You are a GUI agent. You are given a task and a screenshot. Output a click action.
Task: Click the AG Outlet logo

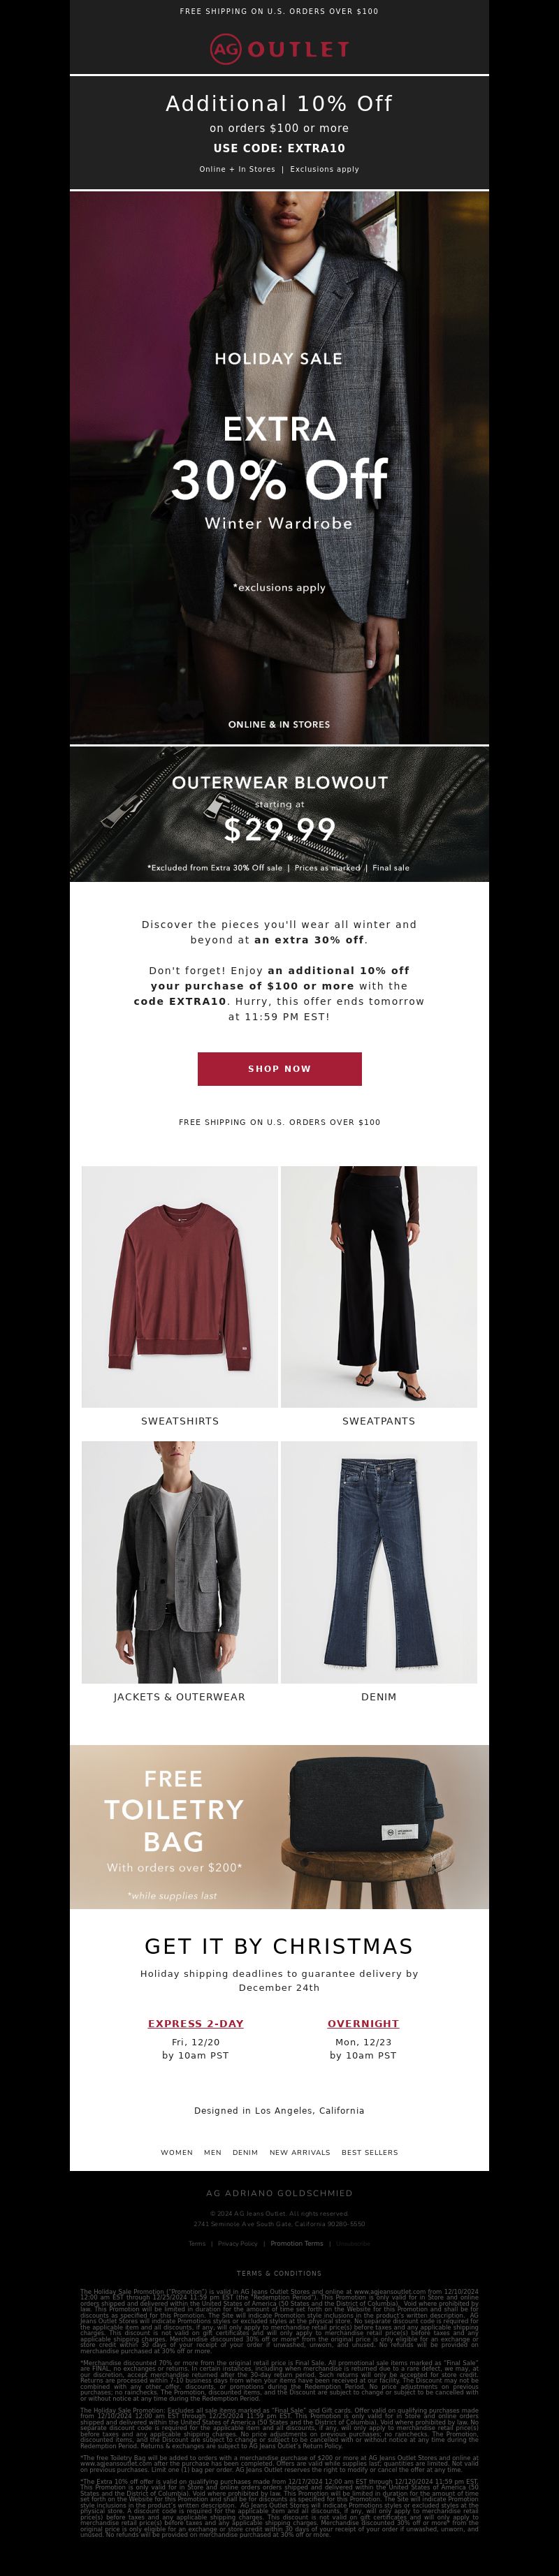pyautogui.click(x=279, y=48)
